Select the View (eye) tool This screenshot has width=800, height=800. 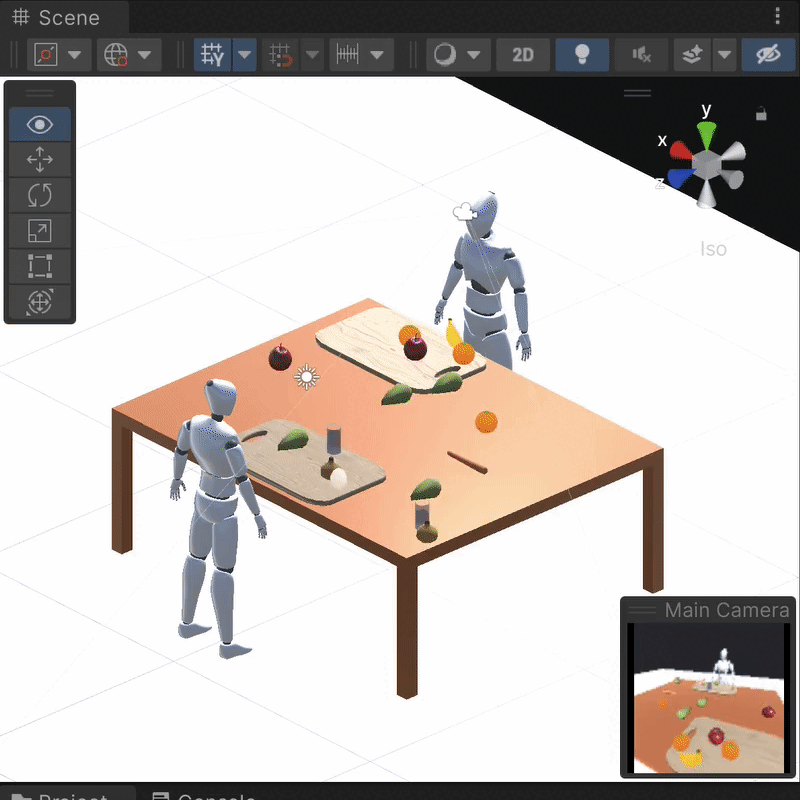point(40,124)
